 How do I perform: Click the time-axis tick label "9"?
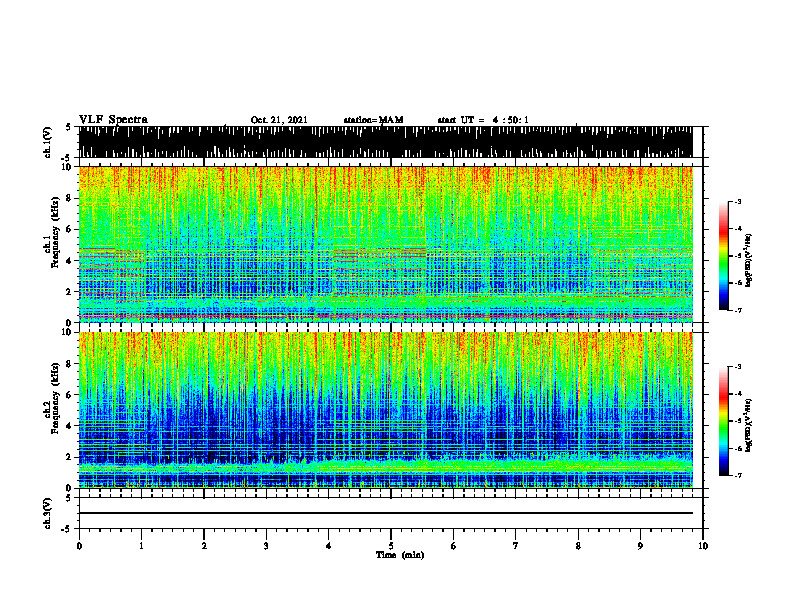pyautogui.click(x=640, y=546)
